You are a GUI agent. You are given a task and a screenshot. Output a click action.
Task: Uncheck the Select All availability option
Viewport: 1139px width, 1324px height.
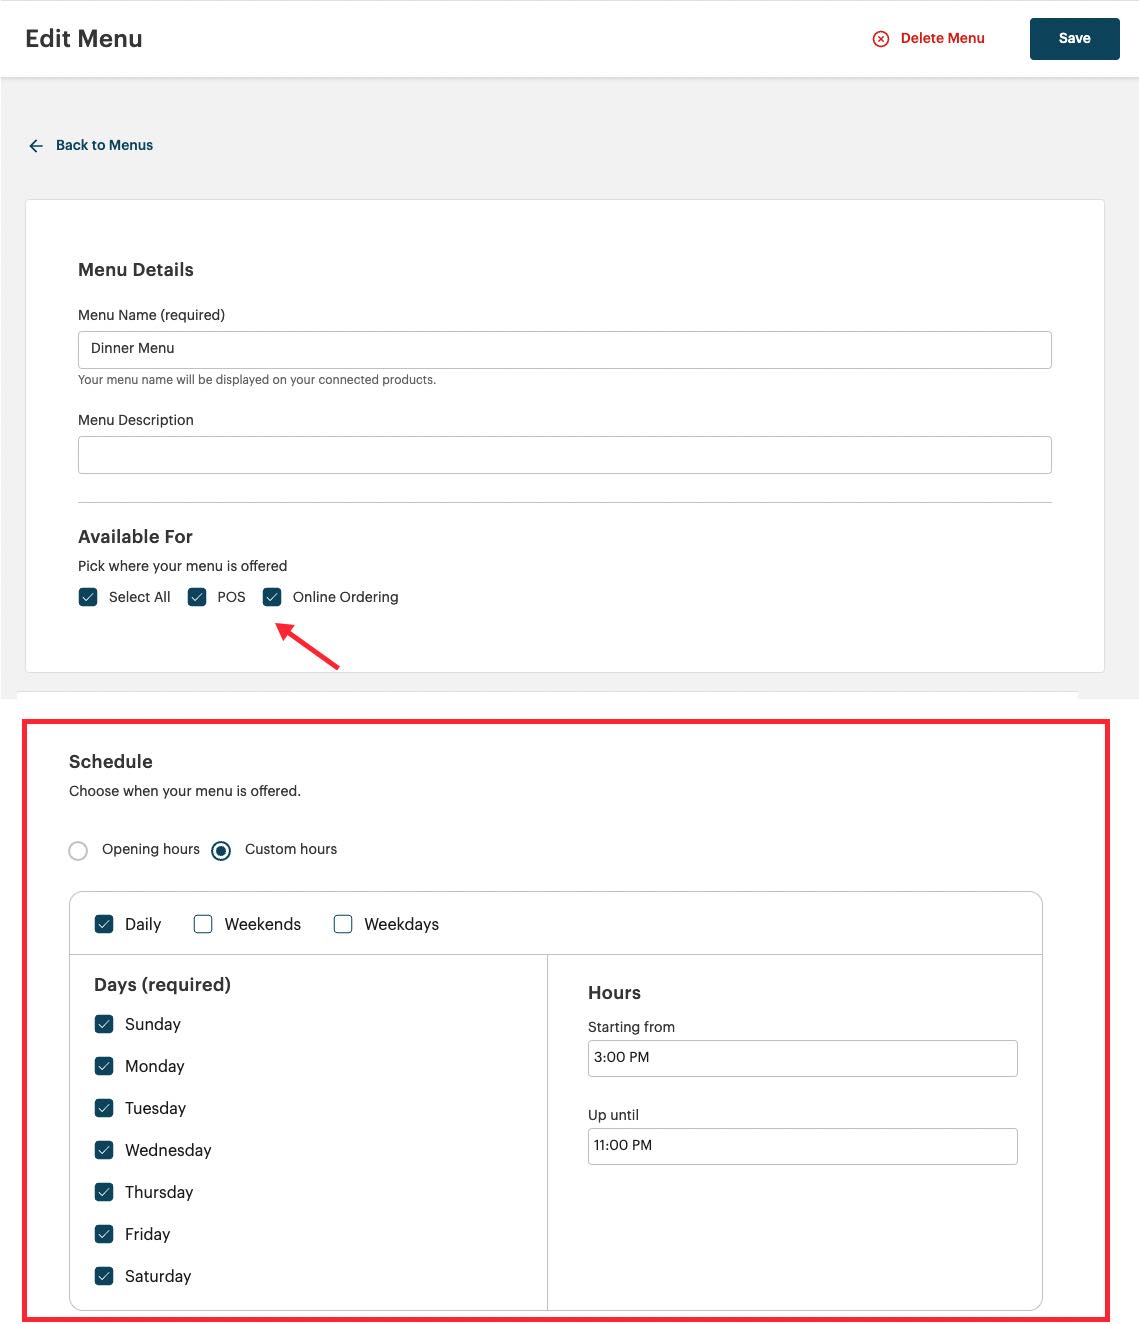[88, 596]
